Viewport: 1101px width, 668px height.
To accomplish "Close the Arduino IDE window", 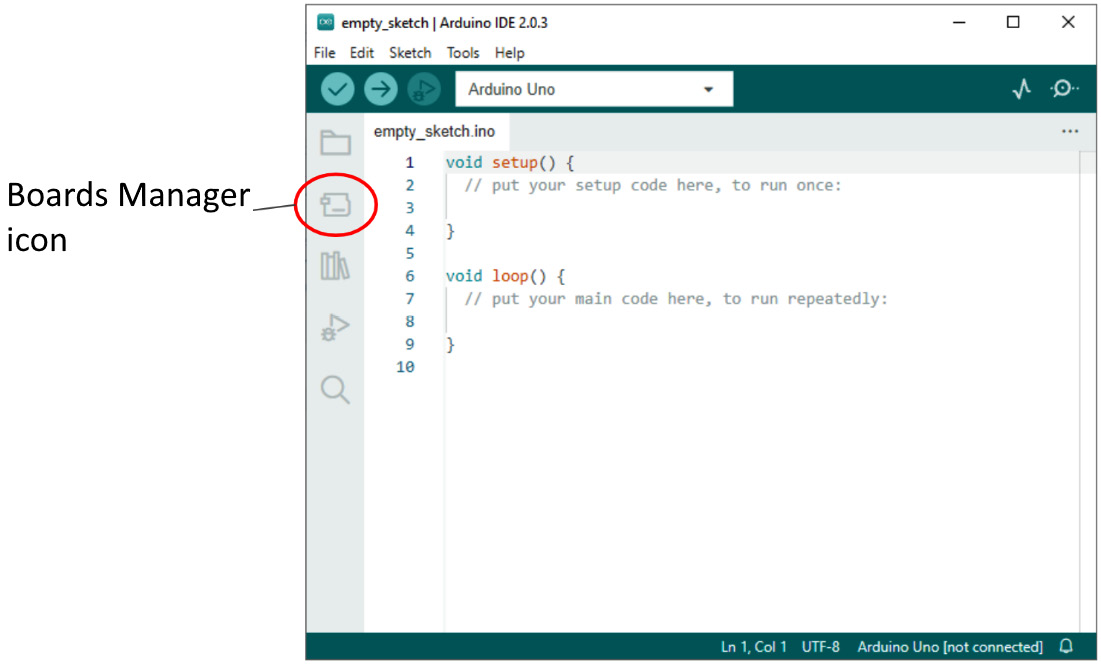I will pos(1068,22).
